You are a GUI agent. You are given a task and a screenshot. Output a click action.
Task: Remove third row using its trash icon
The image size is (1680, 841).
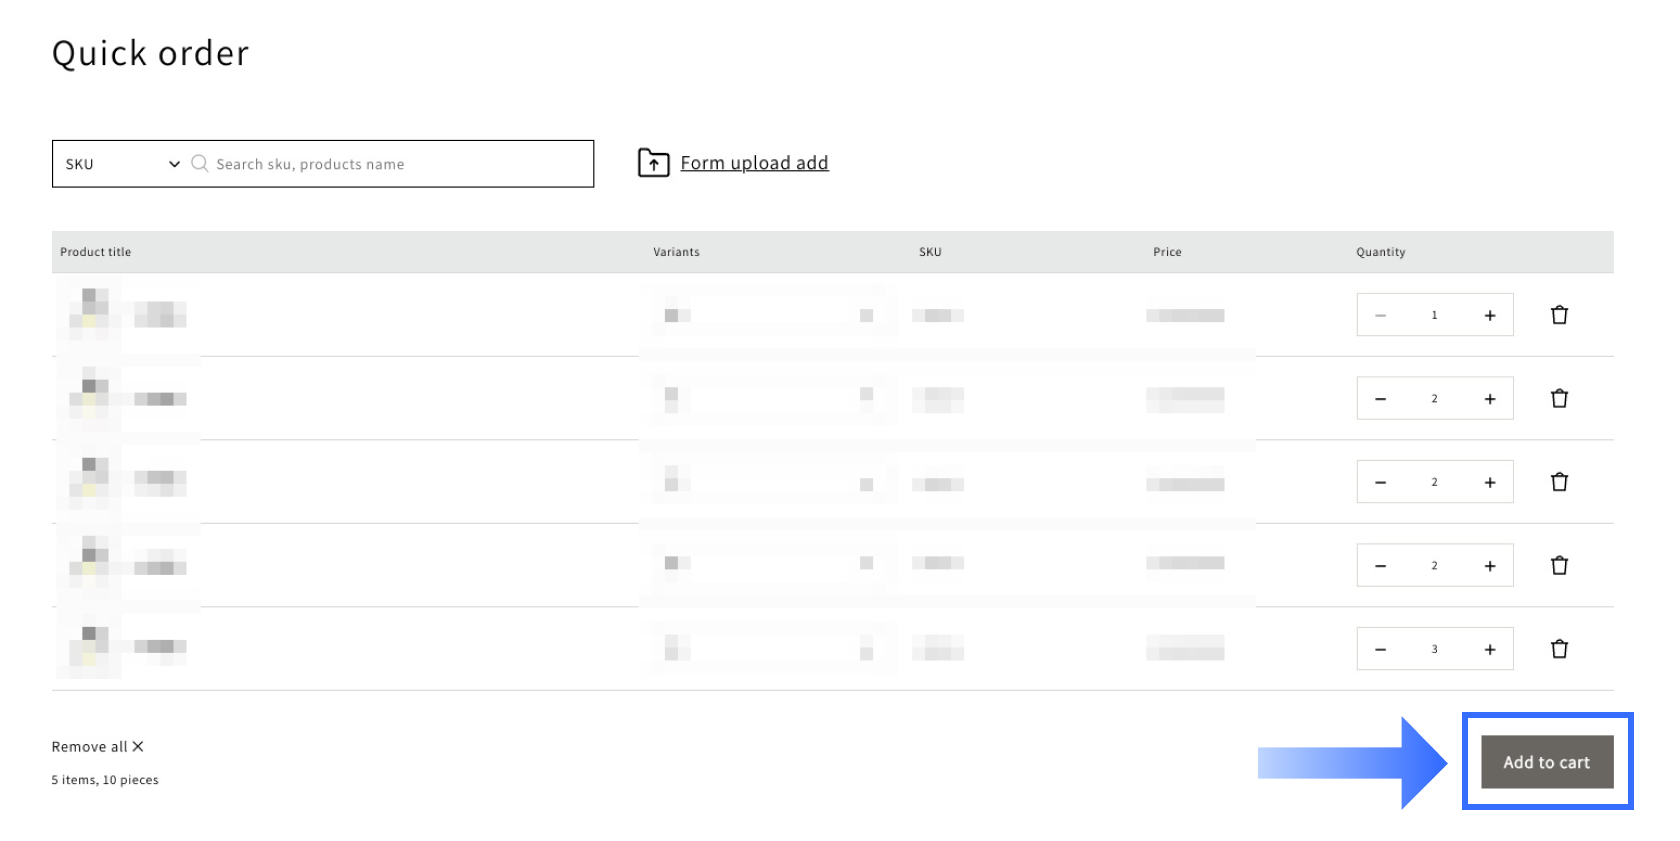pyautogui.click(x=1559, y=482)
